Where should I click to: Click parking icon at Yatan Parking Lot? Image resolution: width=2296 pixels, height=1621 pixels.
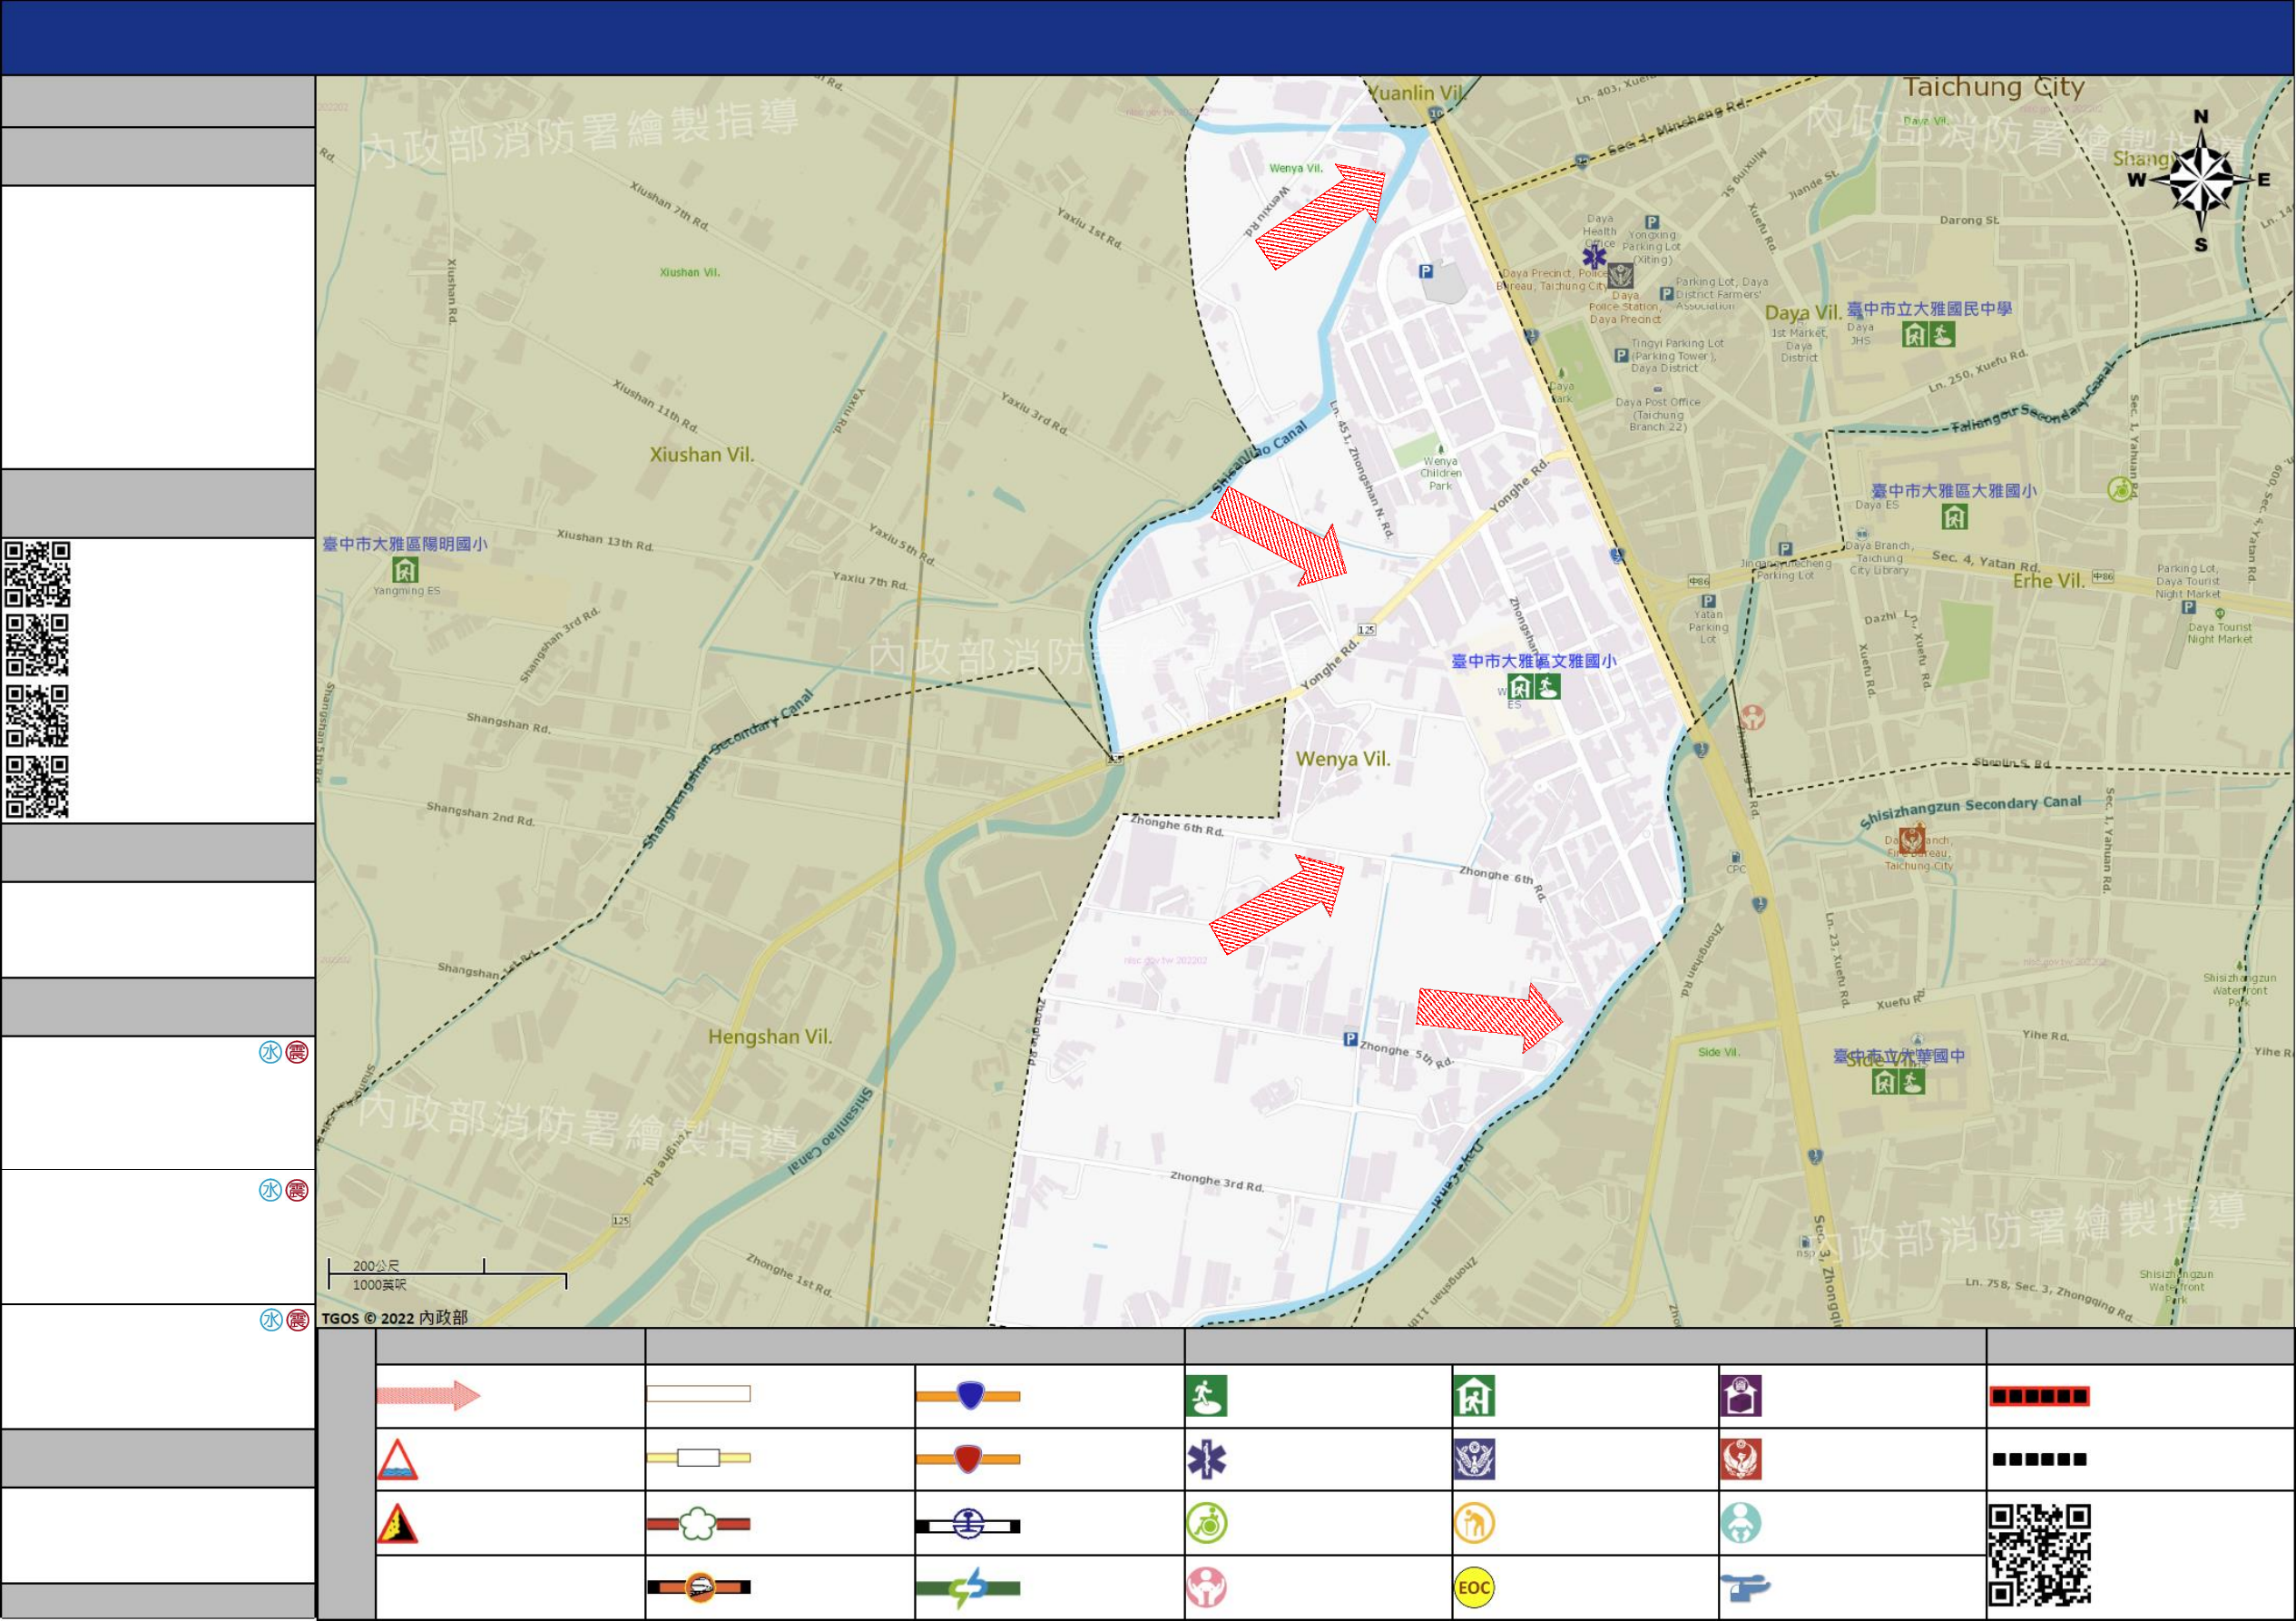pyautogui.click(x=1708, y=602)
